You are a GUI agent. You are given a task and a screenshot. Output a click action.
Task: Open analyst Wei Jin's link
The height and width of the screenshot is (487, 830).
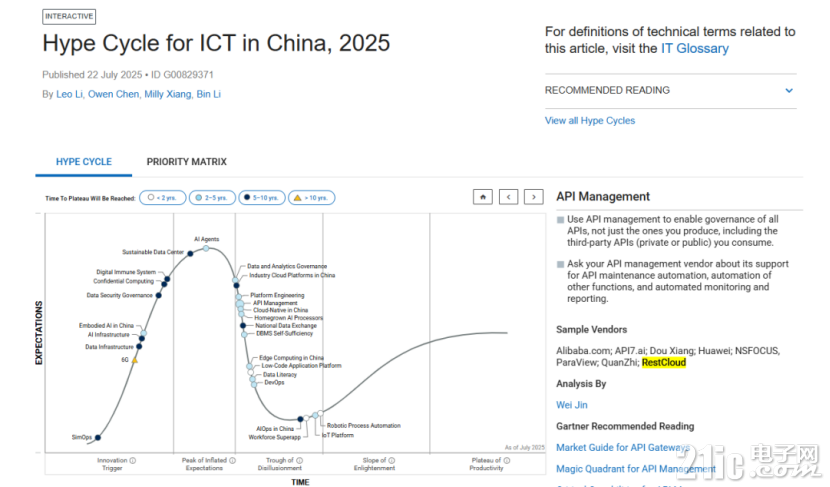(x=572, y=405)
